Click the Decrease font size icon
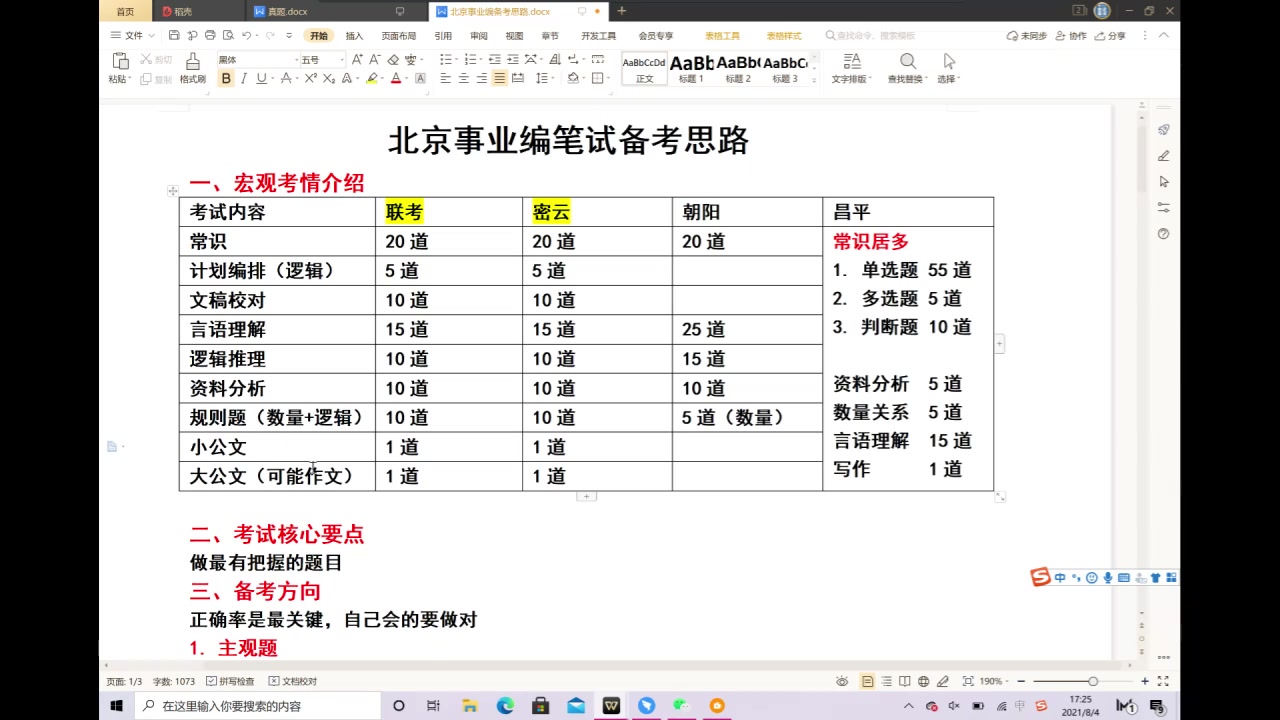This screenshot has width=1280, height=720. tap(374, 60)
